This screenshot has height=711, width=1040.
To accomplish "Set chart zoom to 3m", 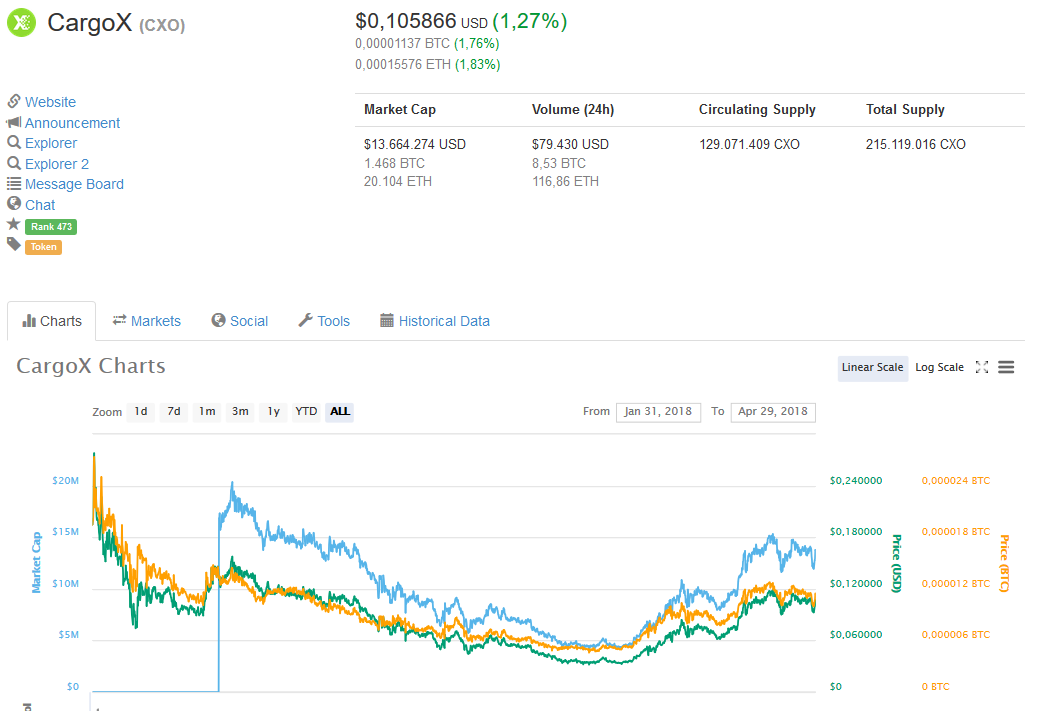I will (240, 412).
